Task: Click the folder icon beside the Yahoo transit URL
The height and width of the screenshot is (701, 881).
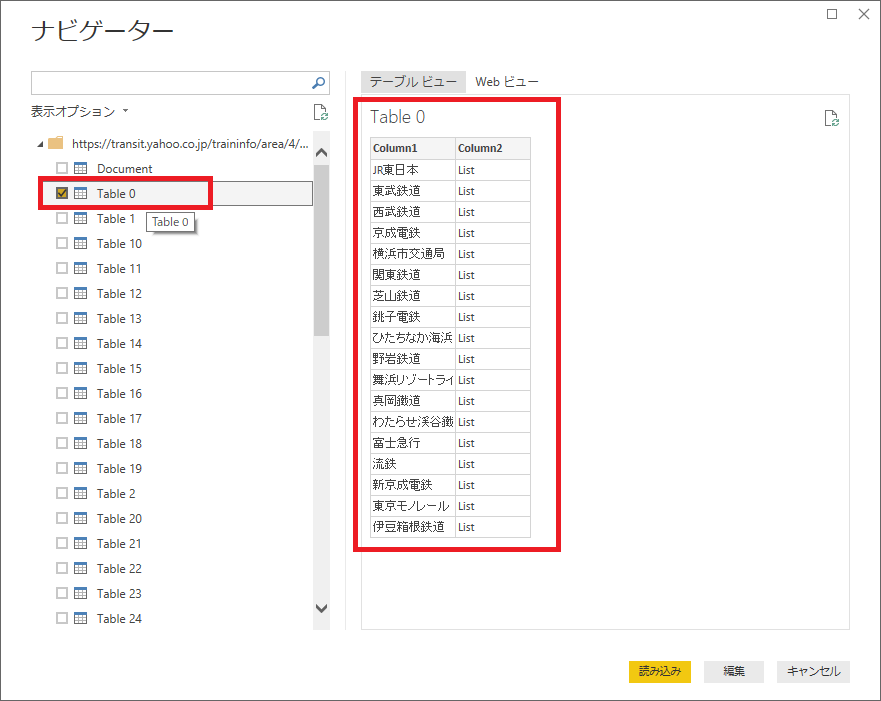Action: pyautogui.click(x=56, y=143)
